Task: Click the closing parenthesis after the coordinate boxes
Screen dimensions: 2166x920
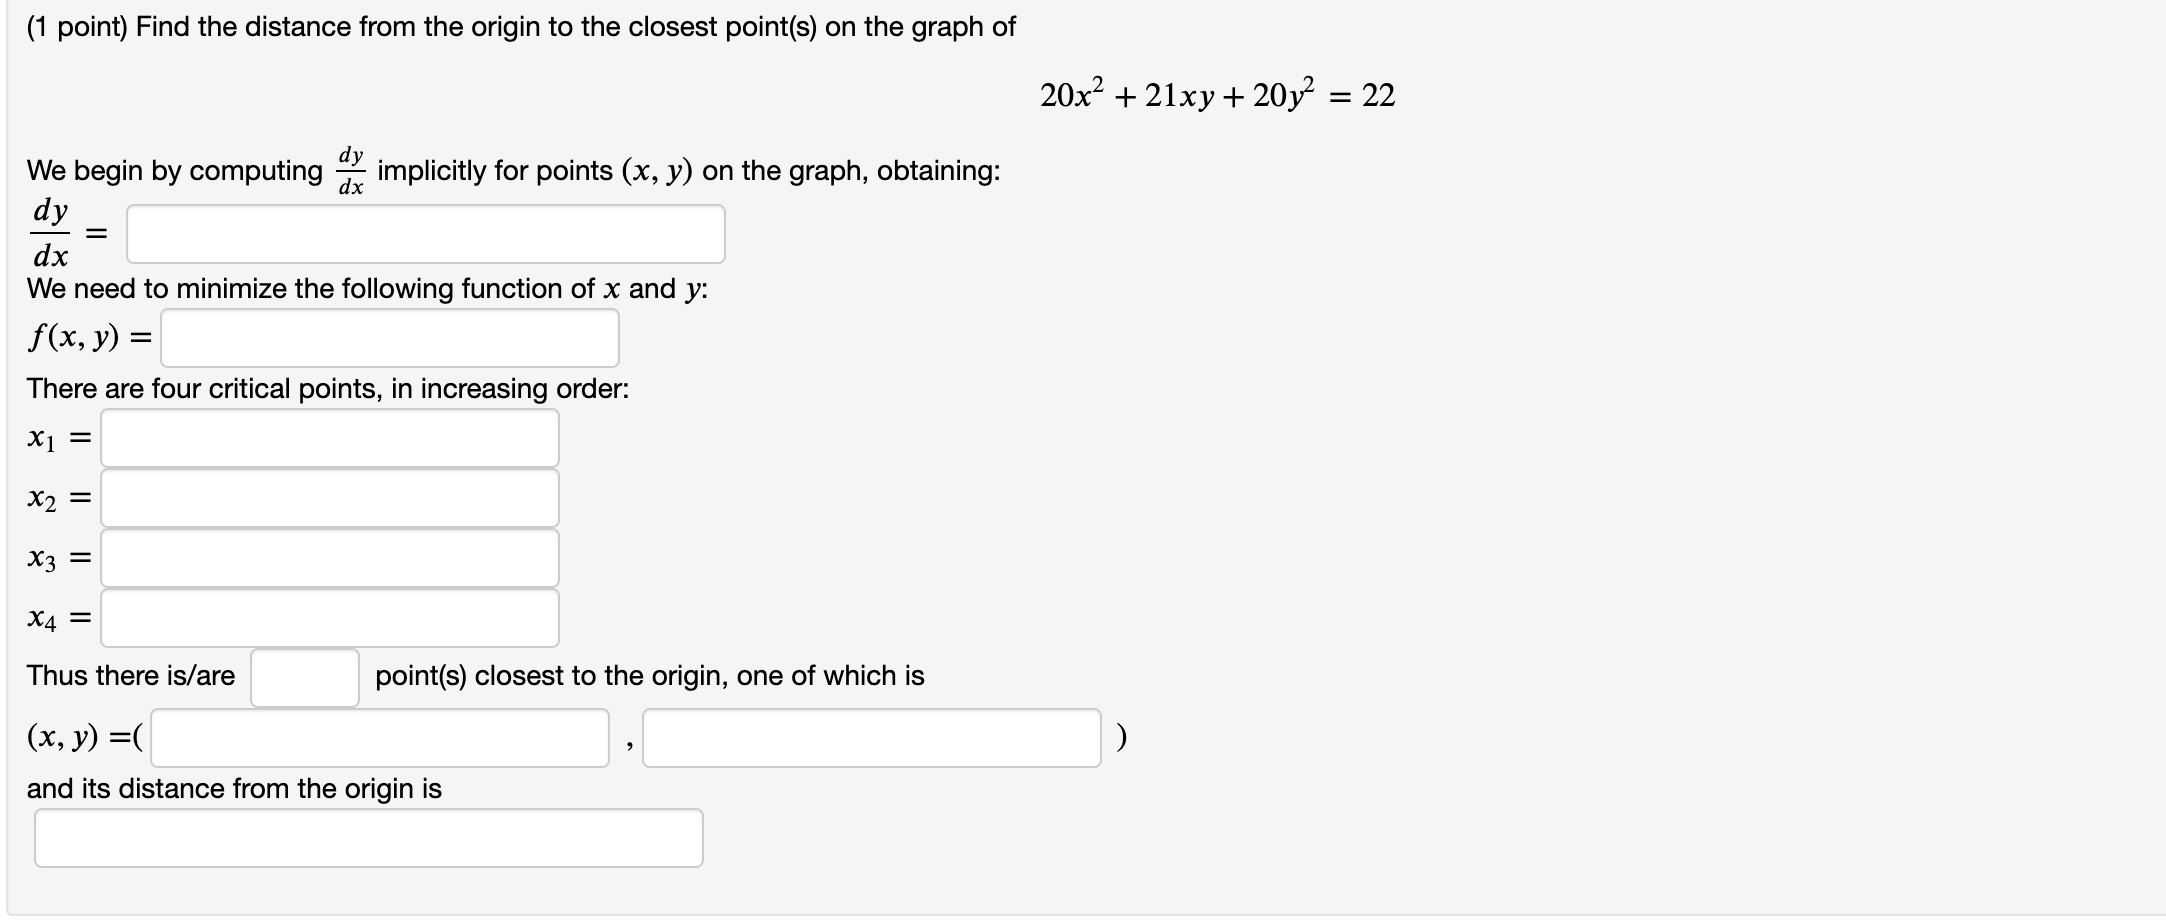Action: [x=1120, y=738]
